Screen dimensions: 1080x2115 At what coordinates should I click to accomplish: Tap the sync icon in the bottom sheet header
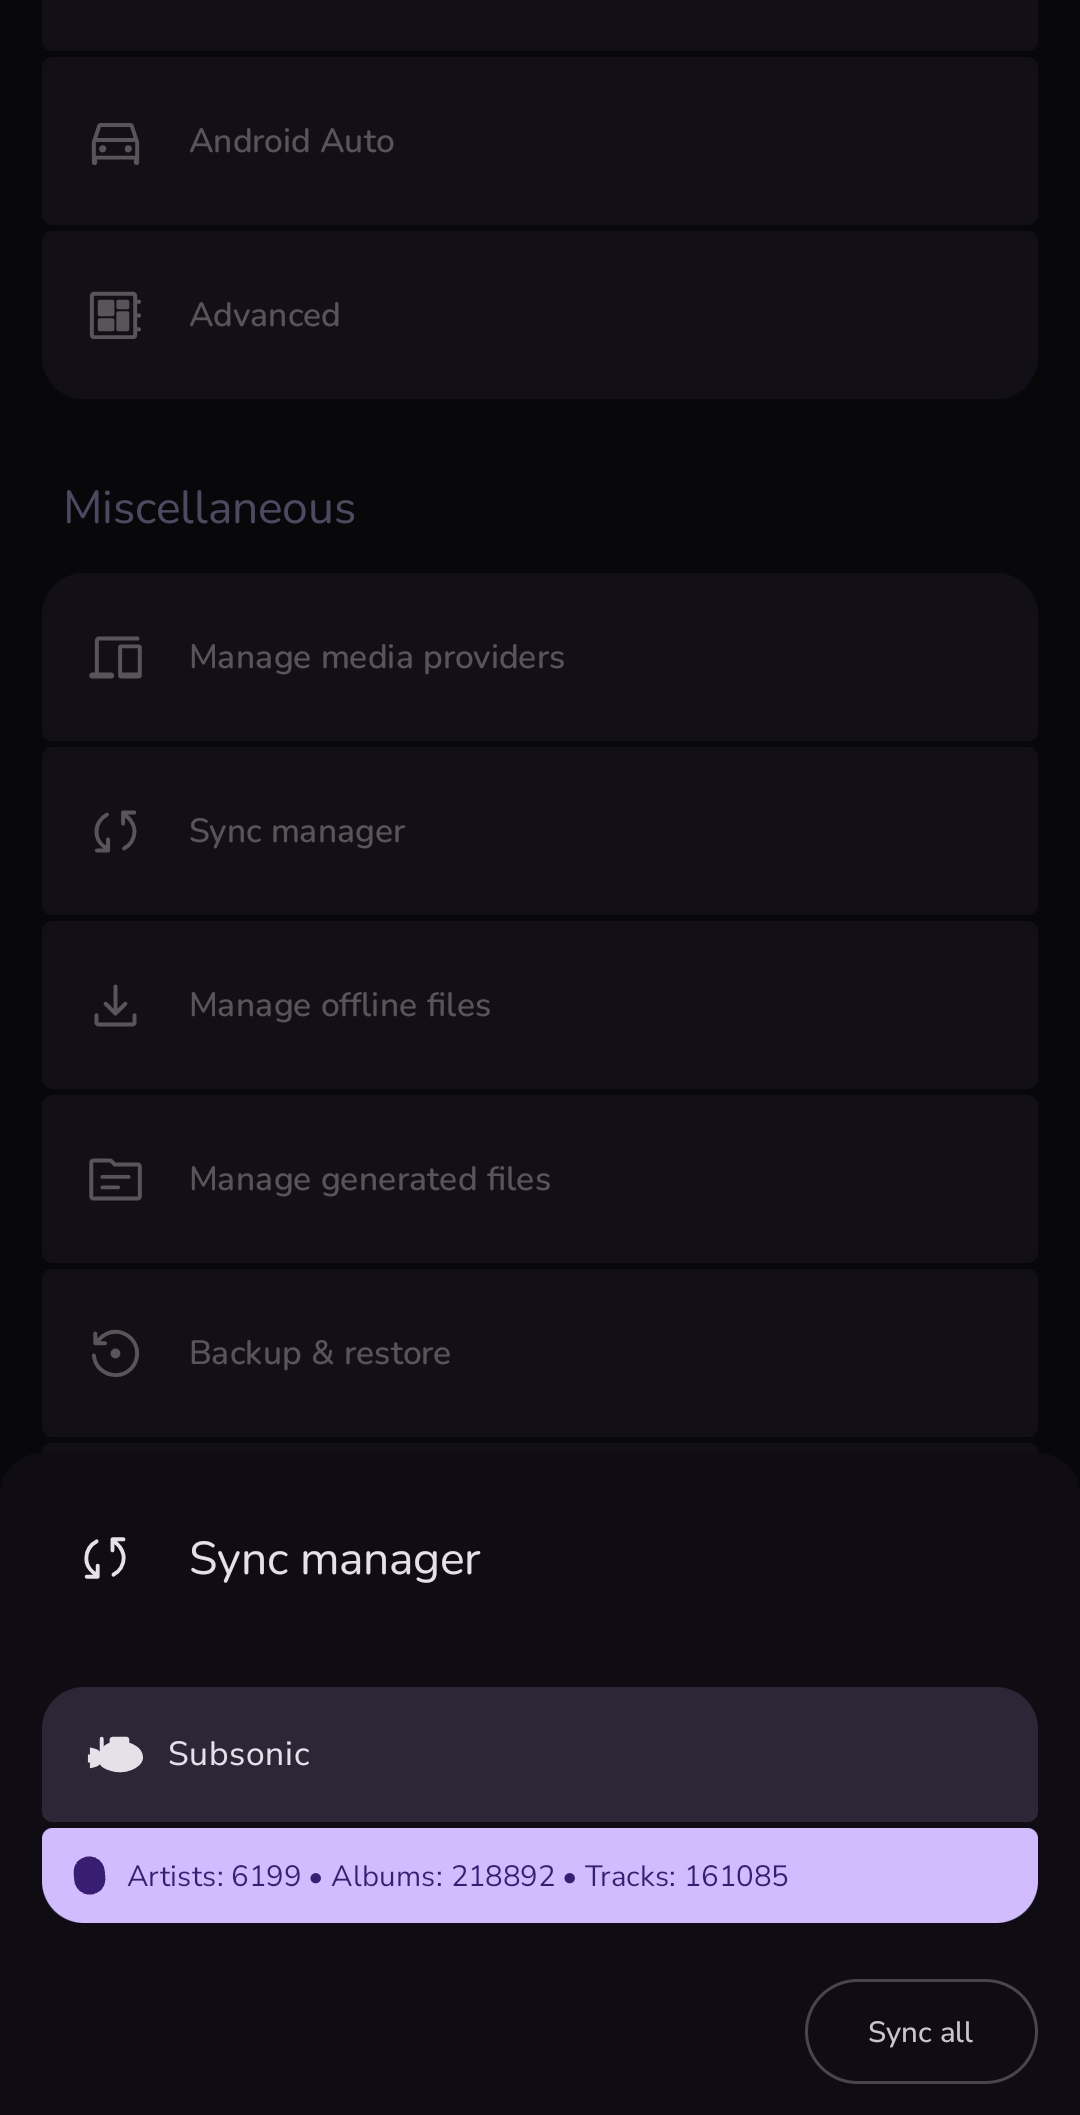[x=105, y=1559]
